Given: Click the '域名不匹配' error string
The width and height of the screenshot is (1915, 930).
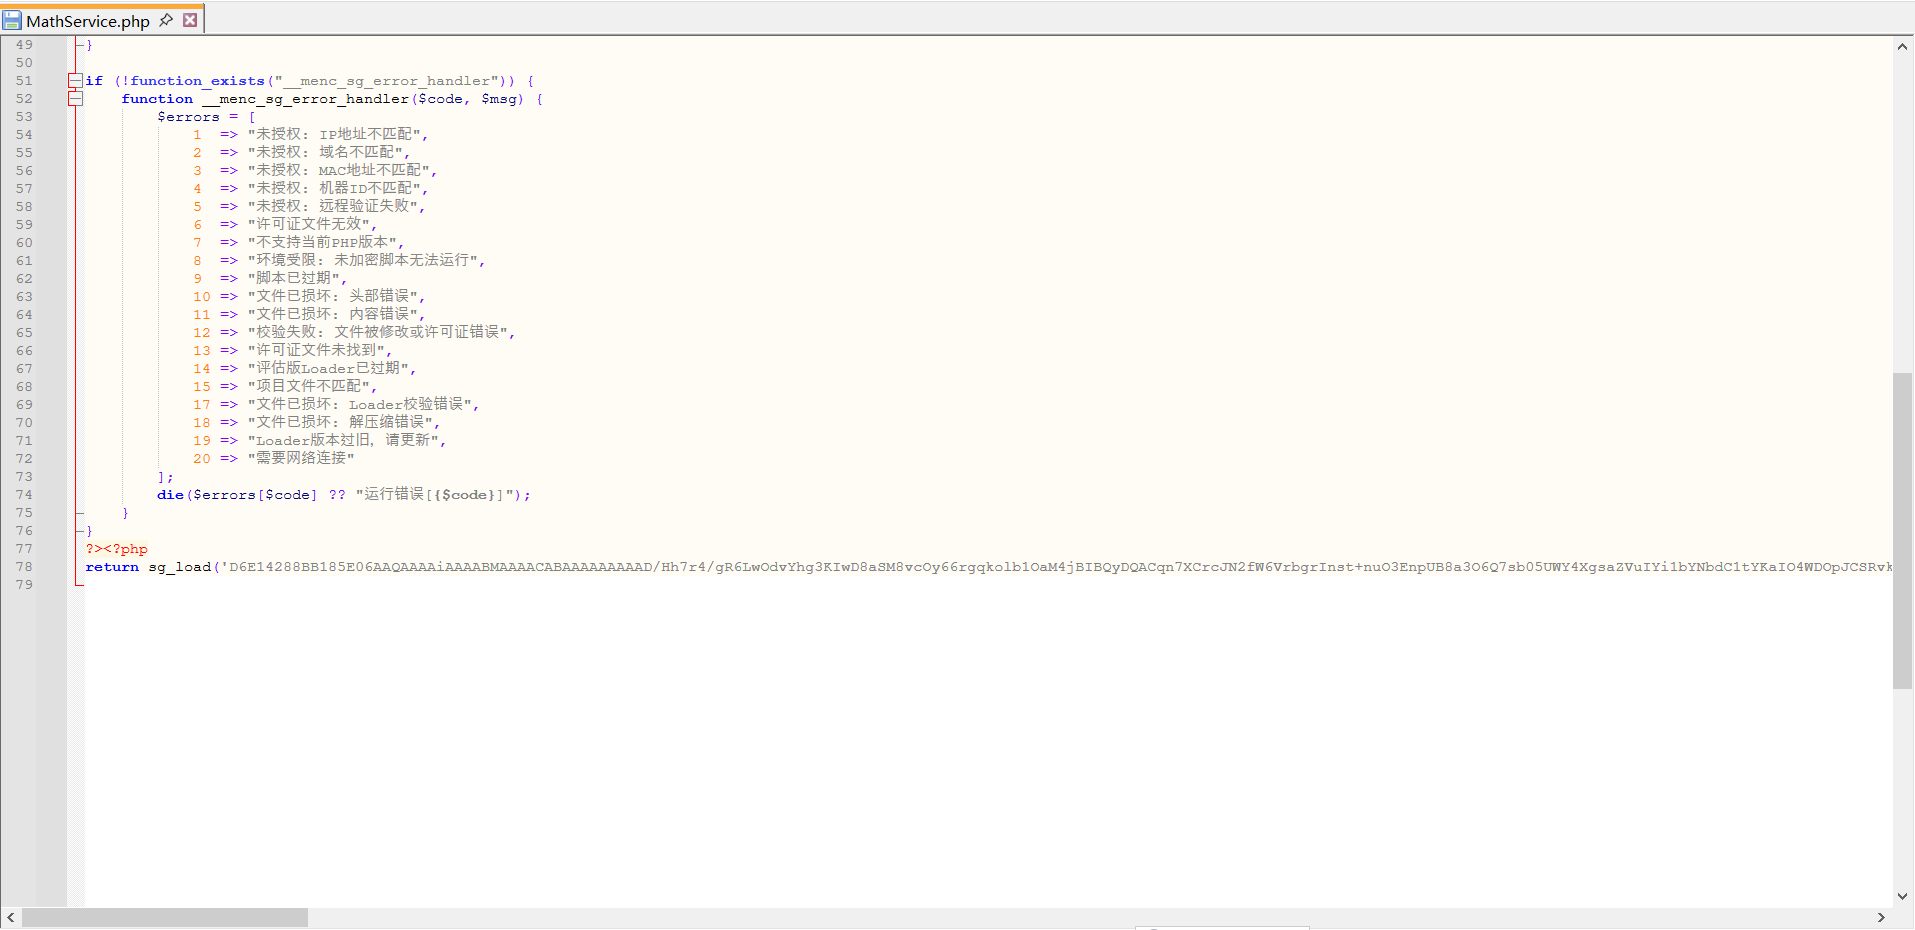Looking at the screenshot, I should pos(357,153).
